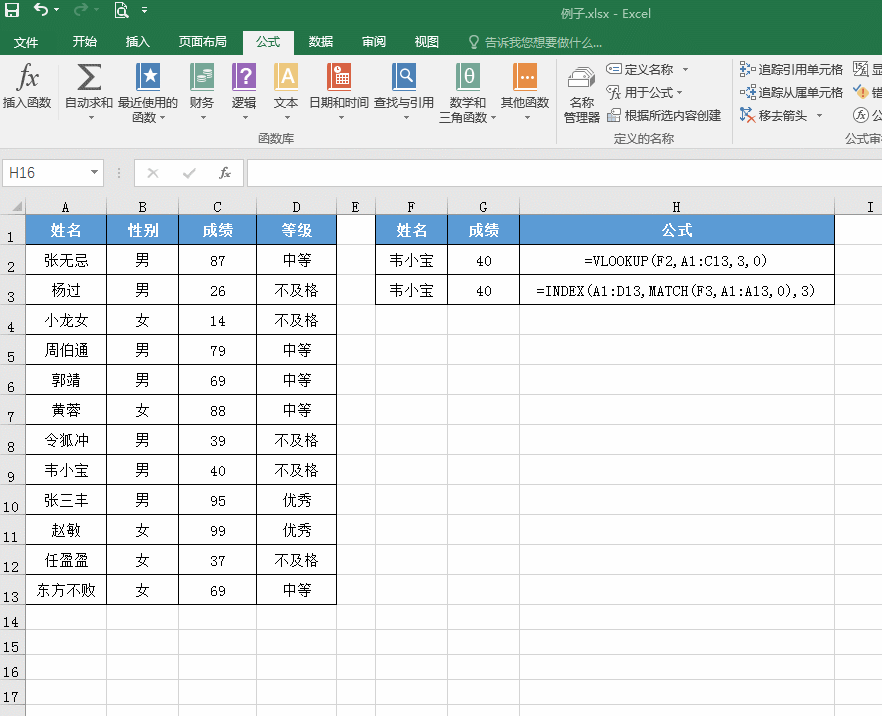The image size is (882, 716).
Task: Expand the 财务 dropdown arrow
Action: (203, 118)
